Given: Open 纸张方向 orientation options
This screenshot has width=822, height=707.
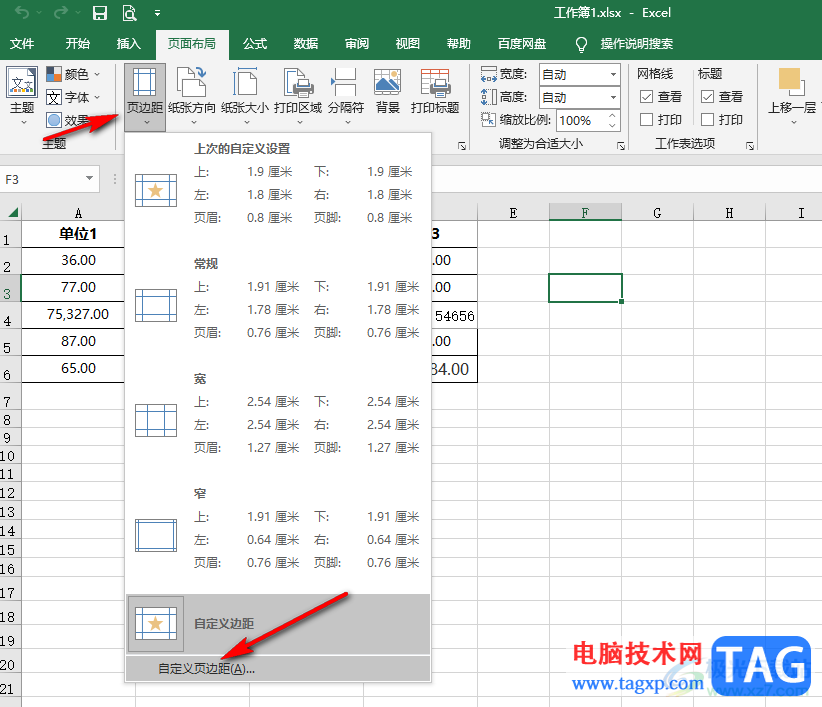Looking at the screenshot, I should 192,97.
